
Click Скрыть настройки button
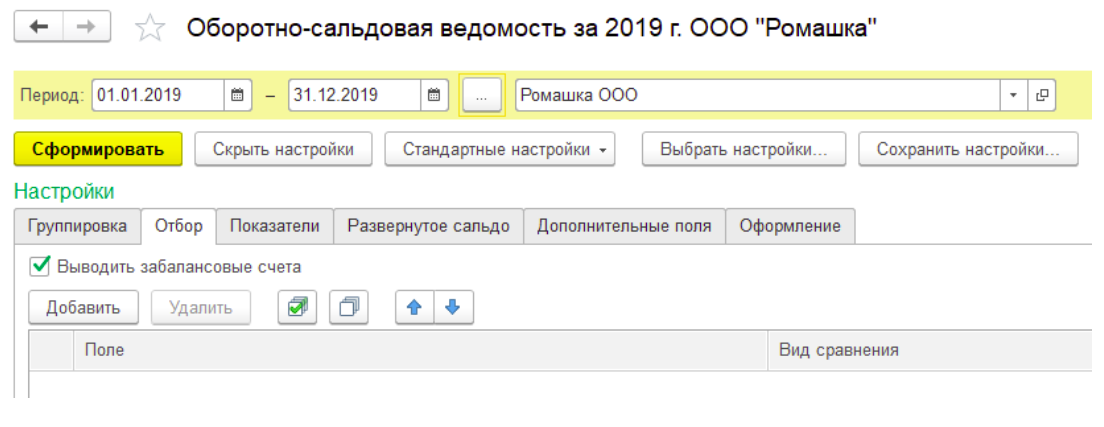[x=283, y=149]
